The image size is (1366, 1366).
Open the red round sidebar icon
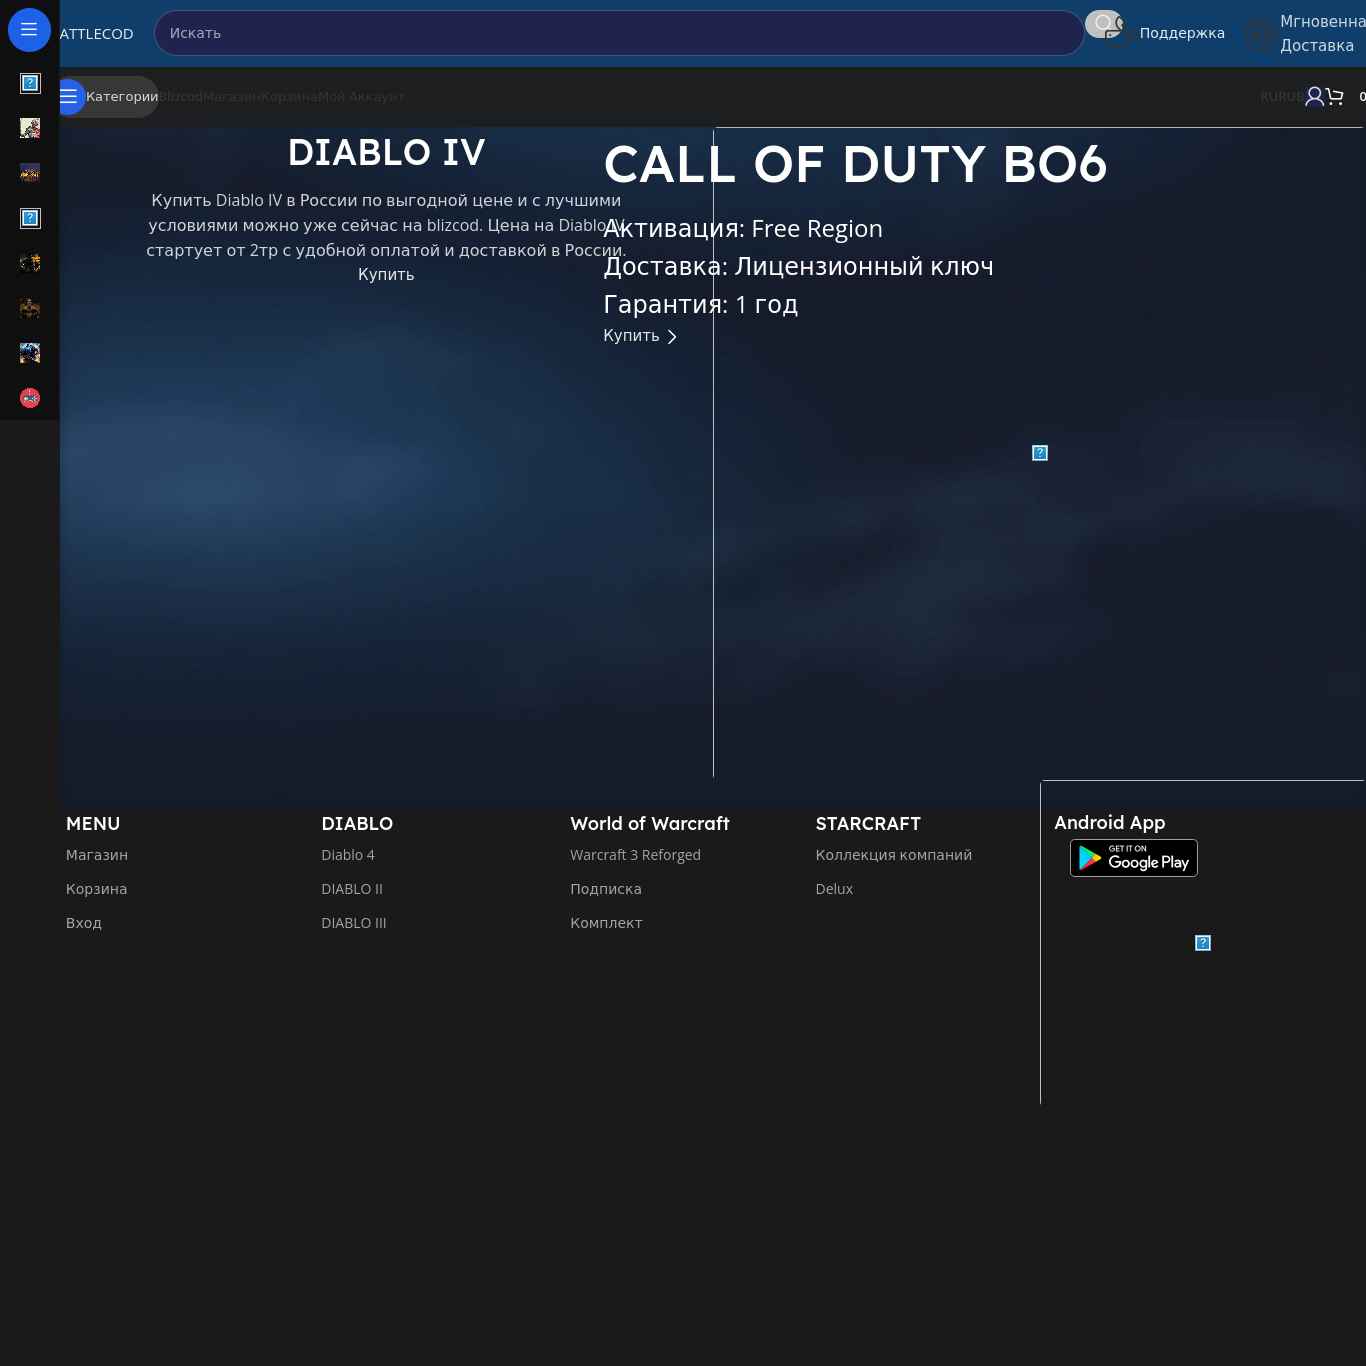coord(30,398)
